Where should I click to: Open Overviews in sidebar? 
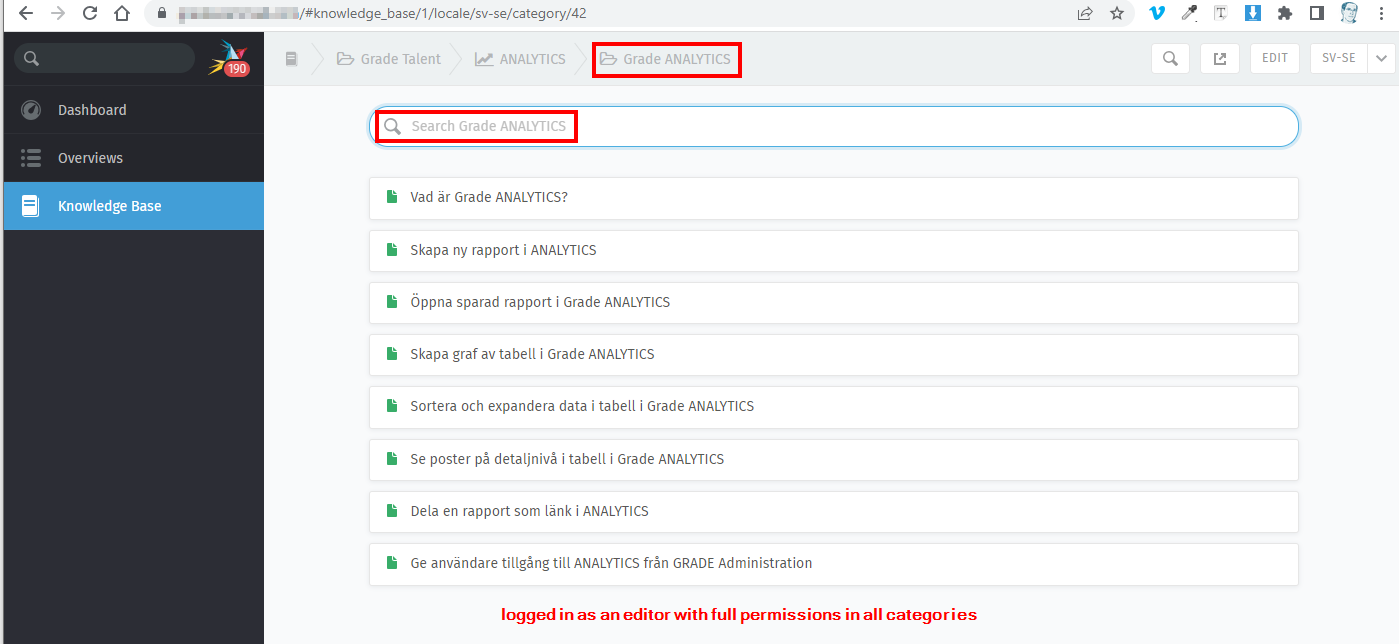pyautogui.click(x=134, y=158)
